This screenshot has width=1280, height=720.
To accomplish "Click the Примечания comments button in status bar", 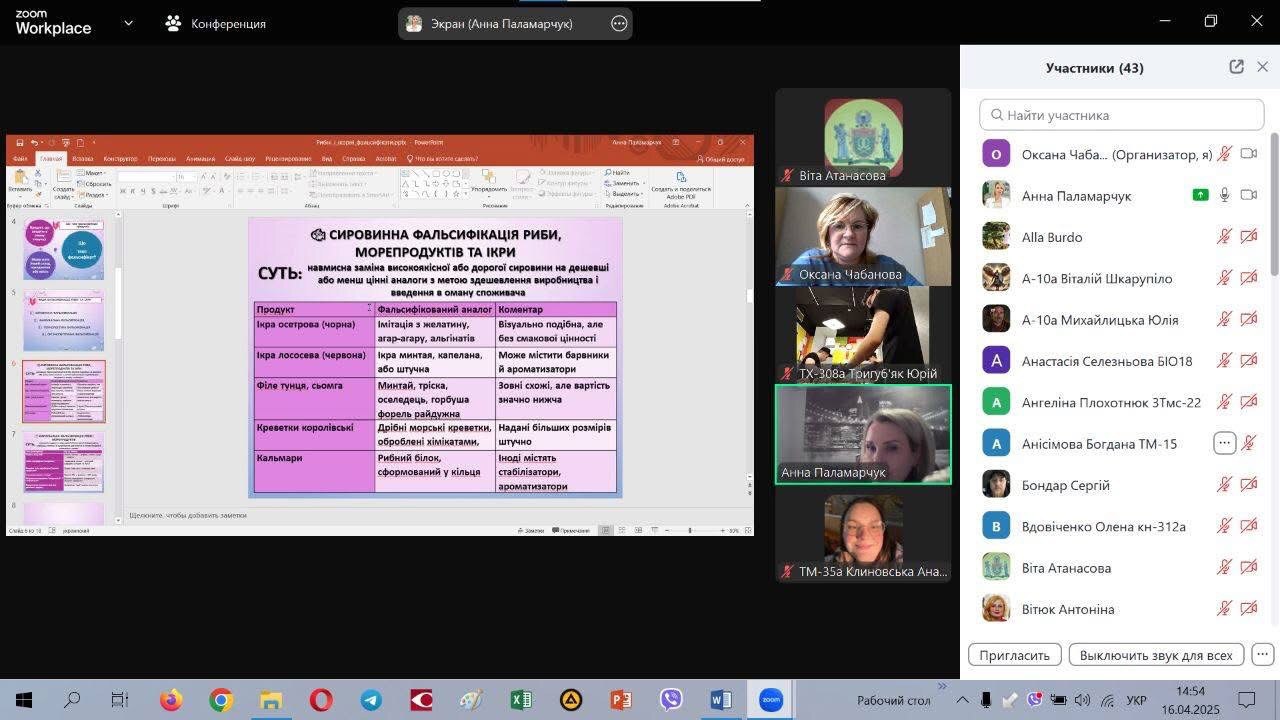I will [x=571, y=530].
